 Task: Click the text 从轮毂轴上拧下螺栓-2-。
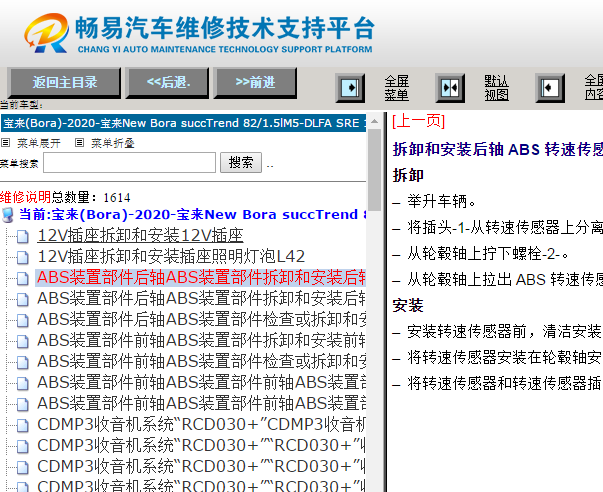[488, 254]
